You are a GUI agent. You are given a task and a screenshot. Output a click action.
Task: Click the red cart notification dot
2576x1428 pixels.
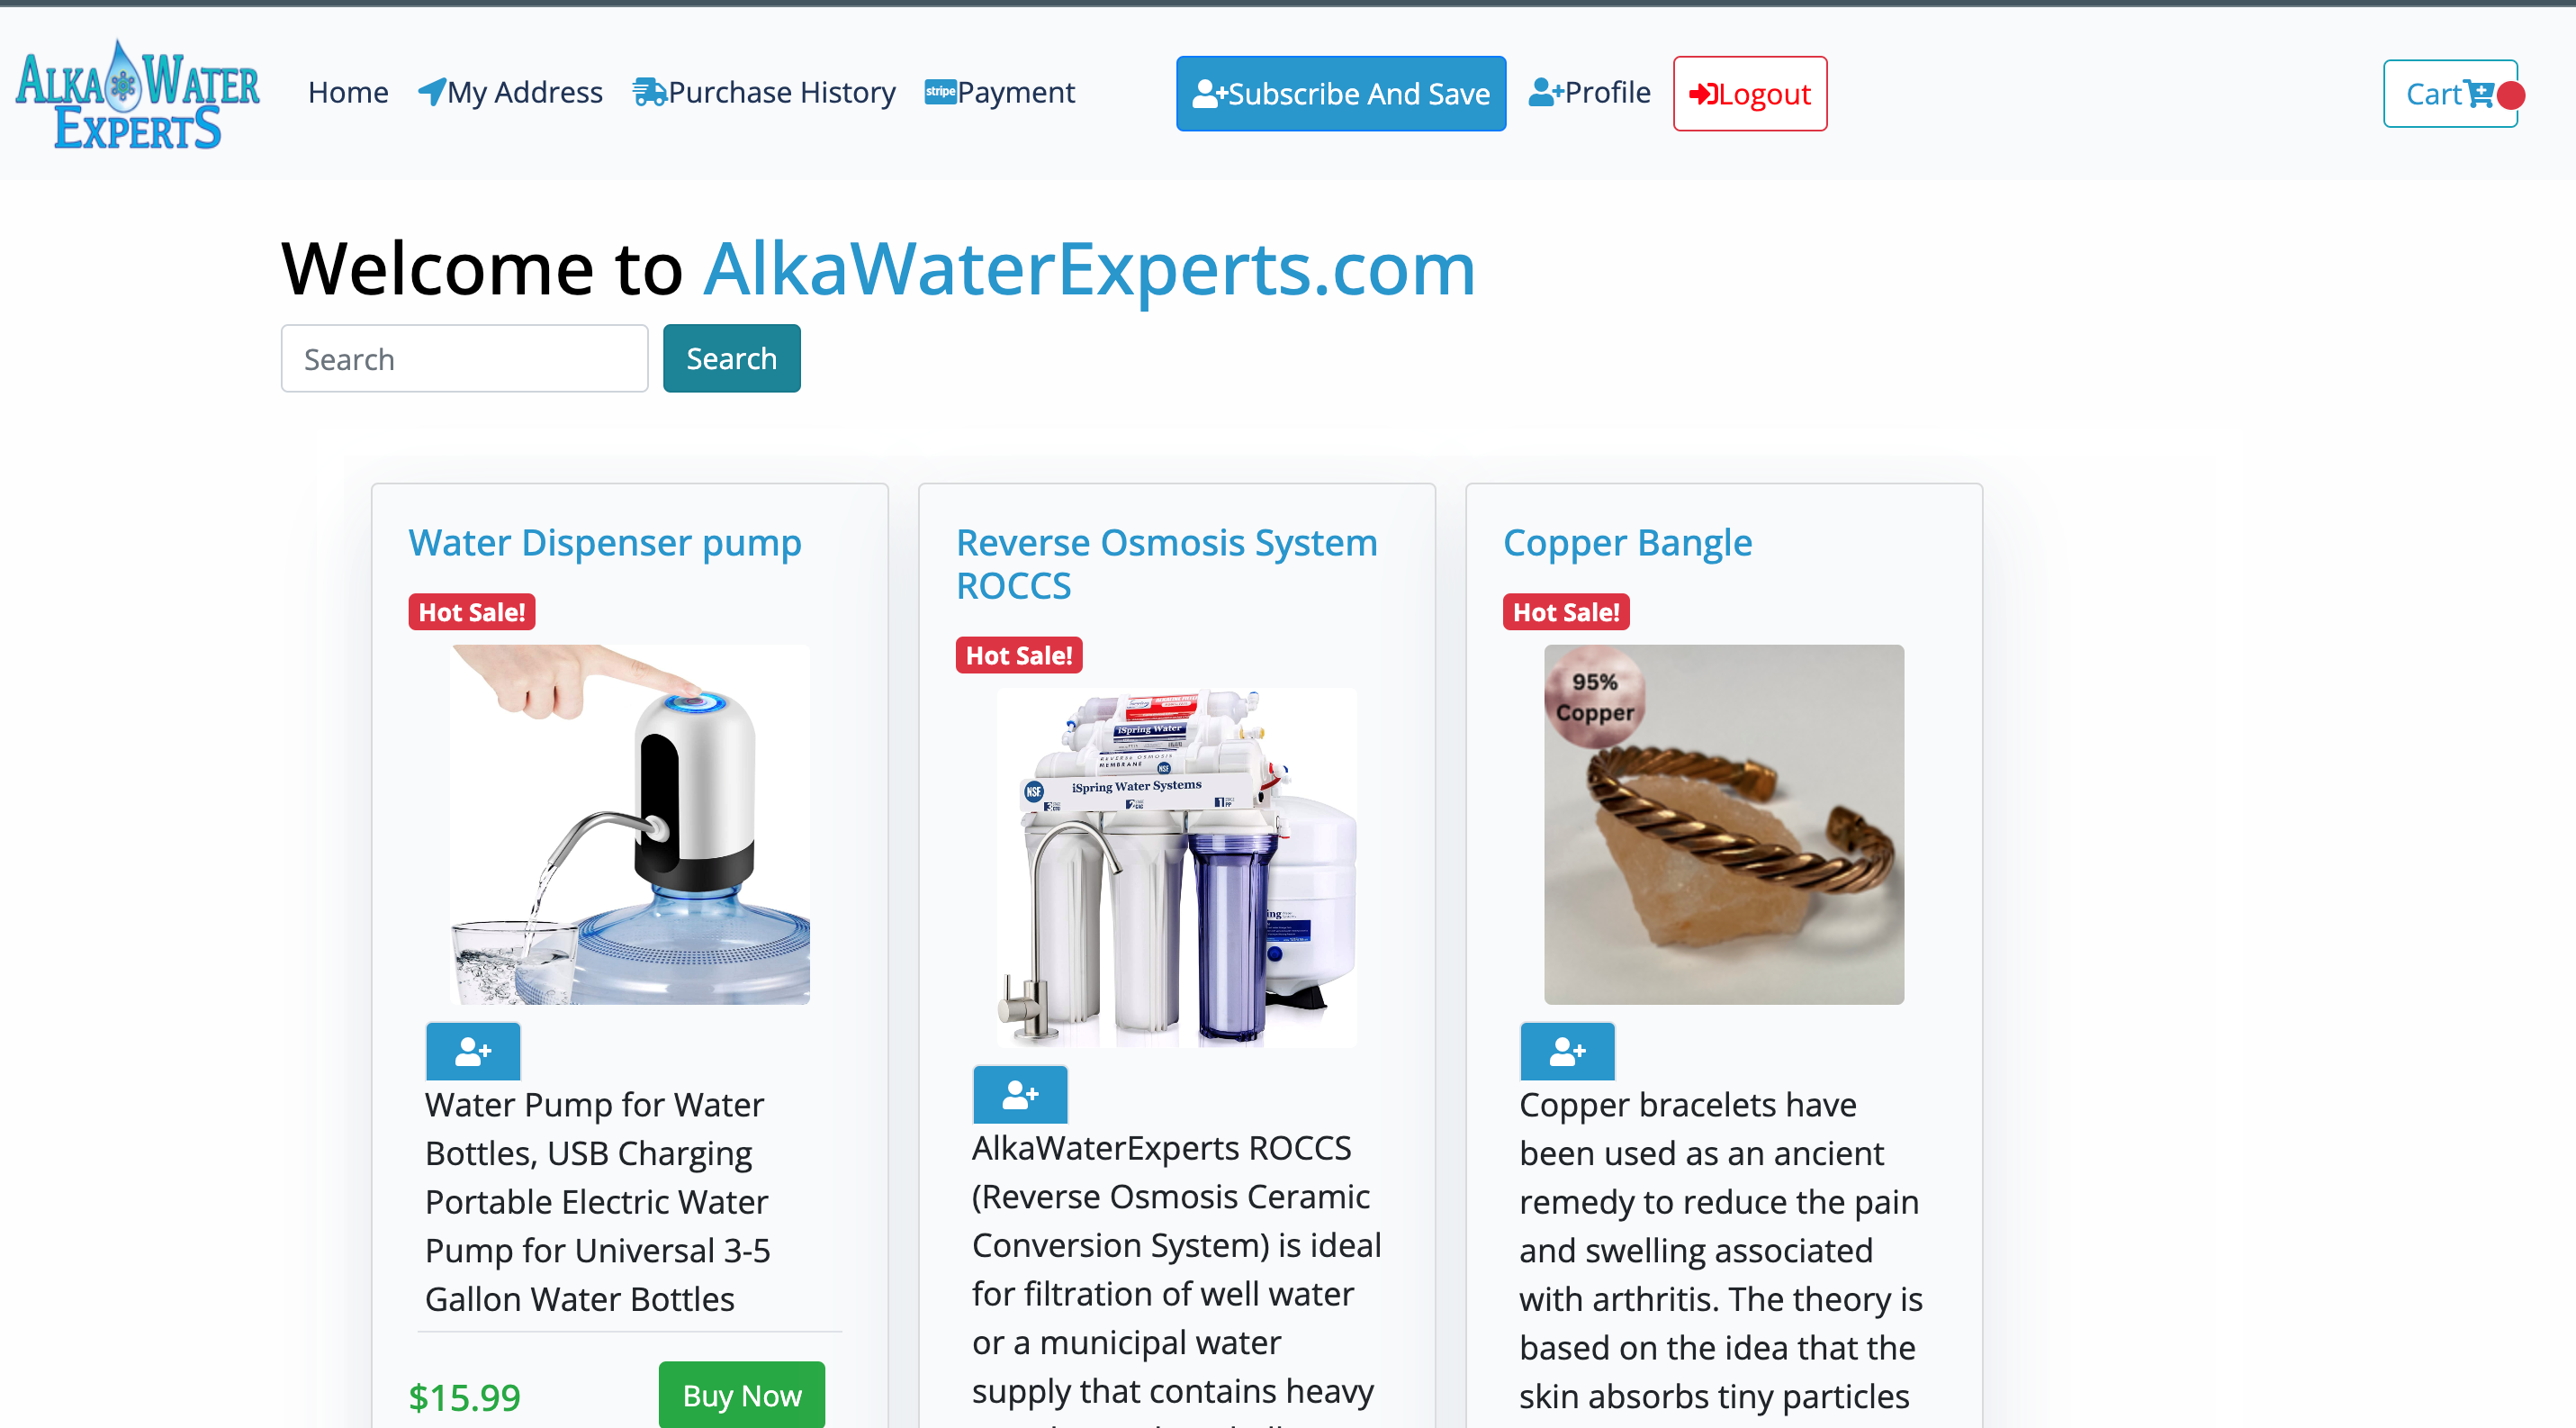pos(2510,95)
